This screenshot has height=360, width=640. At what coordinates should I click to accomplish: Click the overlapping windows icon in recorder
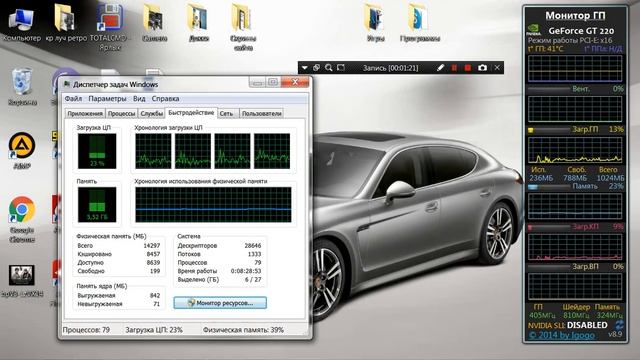click(x=316, y=68)
